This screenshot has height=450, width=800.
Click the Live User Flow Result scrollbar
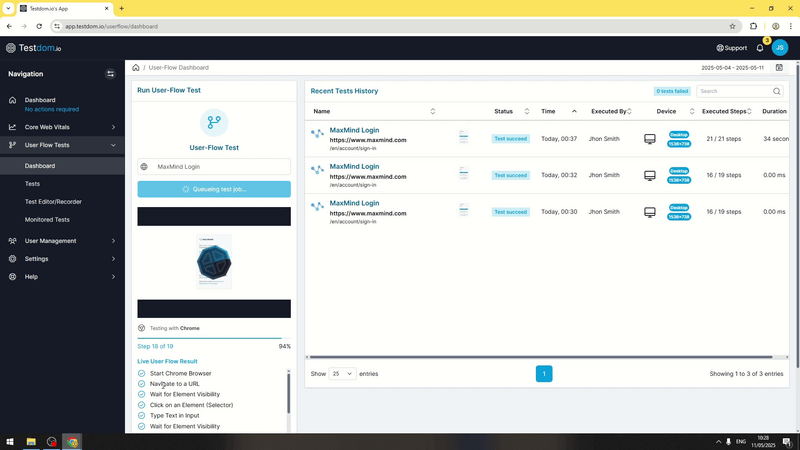point(288,393)
